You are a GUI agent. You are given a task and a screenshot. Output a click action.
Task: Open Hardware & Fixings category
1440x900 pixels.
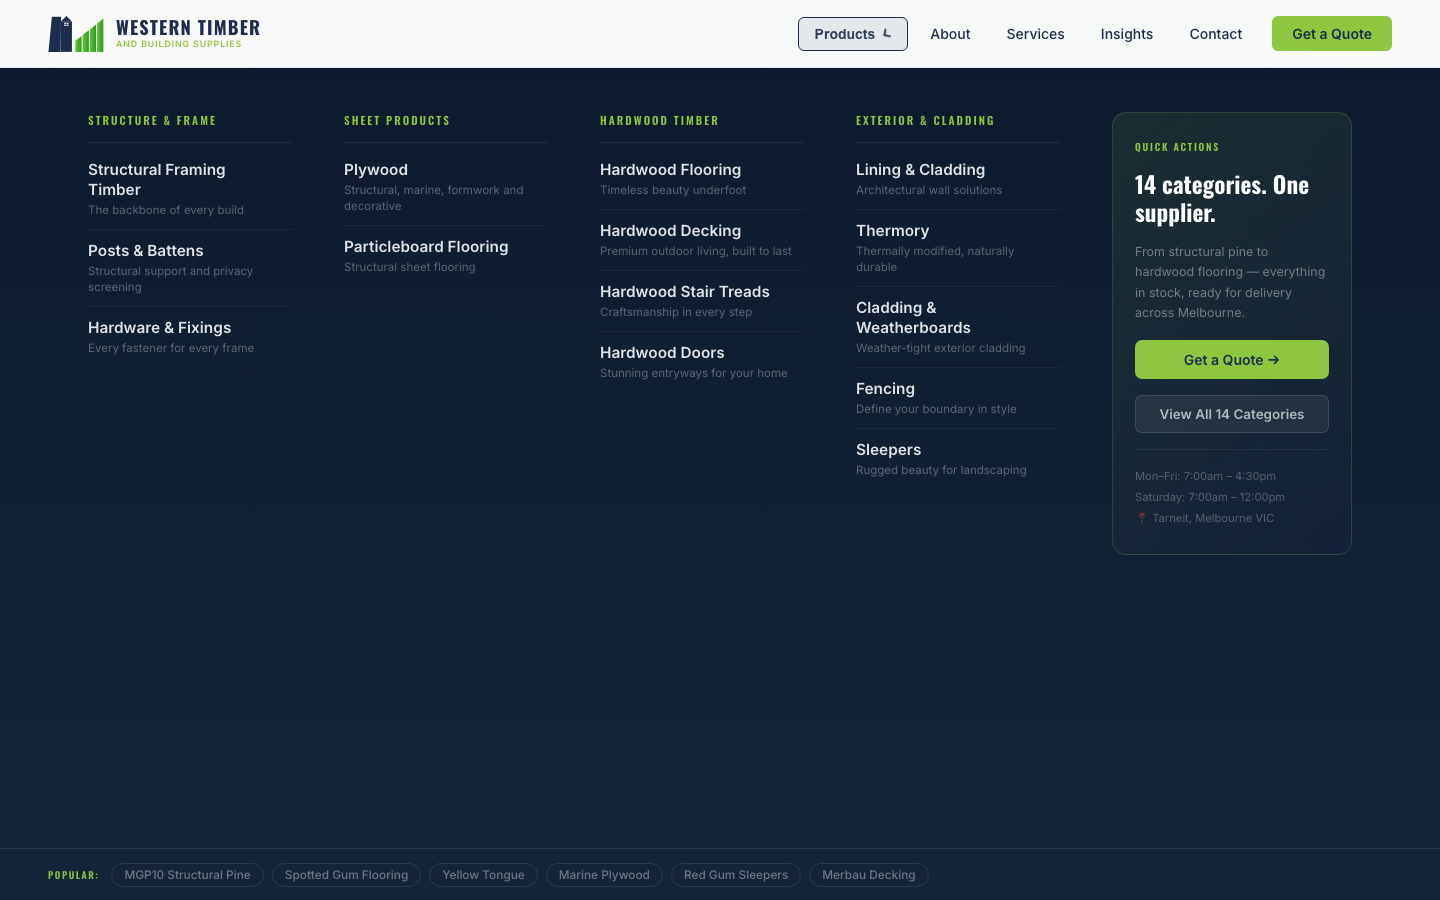click(x=190, y=337)
